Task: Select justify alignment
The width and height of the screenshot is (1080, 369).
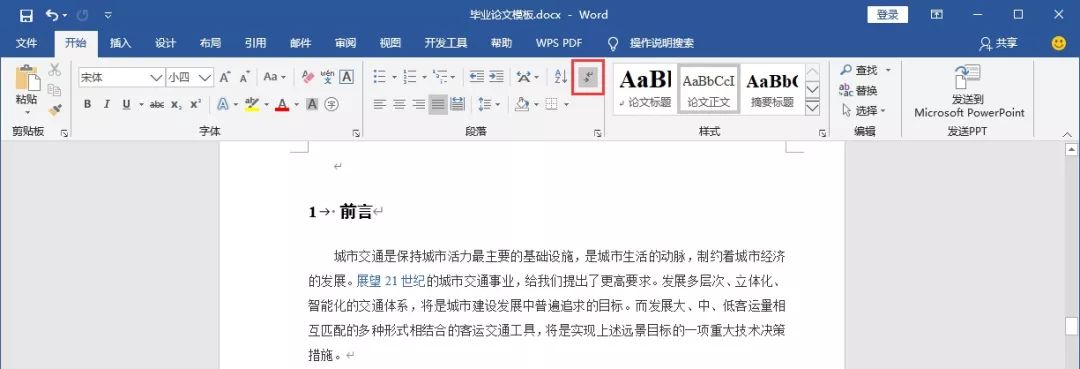Action: point(438,105)
